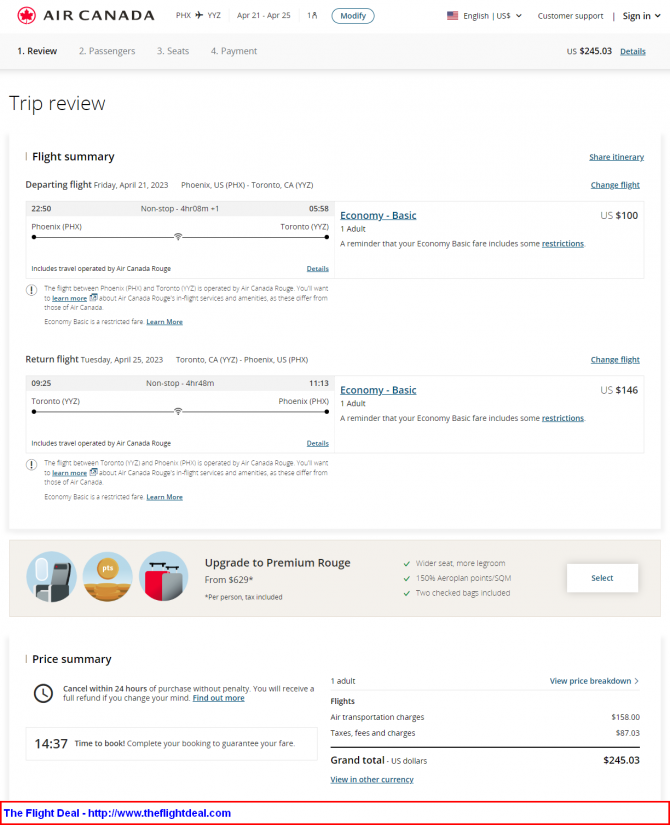Click Change flight for the return flight

pos(615,359)
